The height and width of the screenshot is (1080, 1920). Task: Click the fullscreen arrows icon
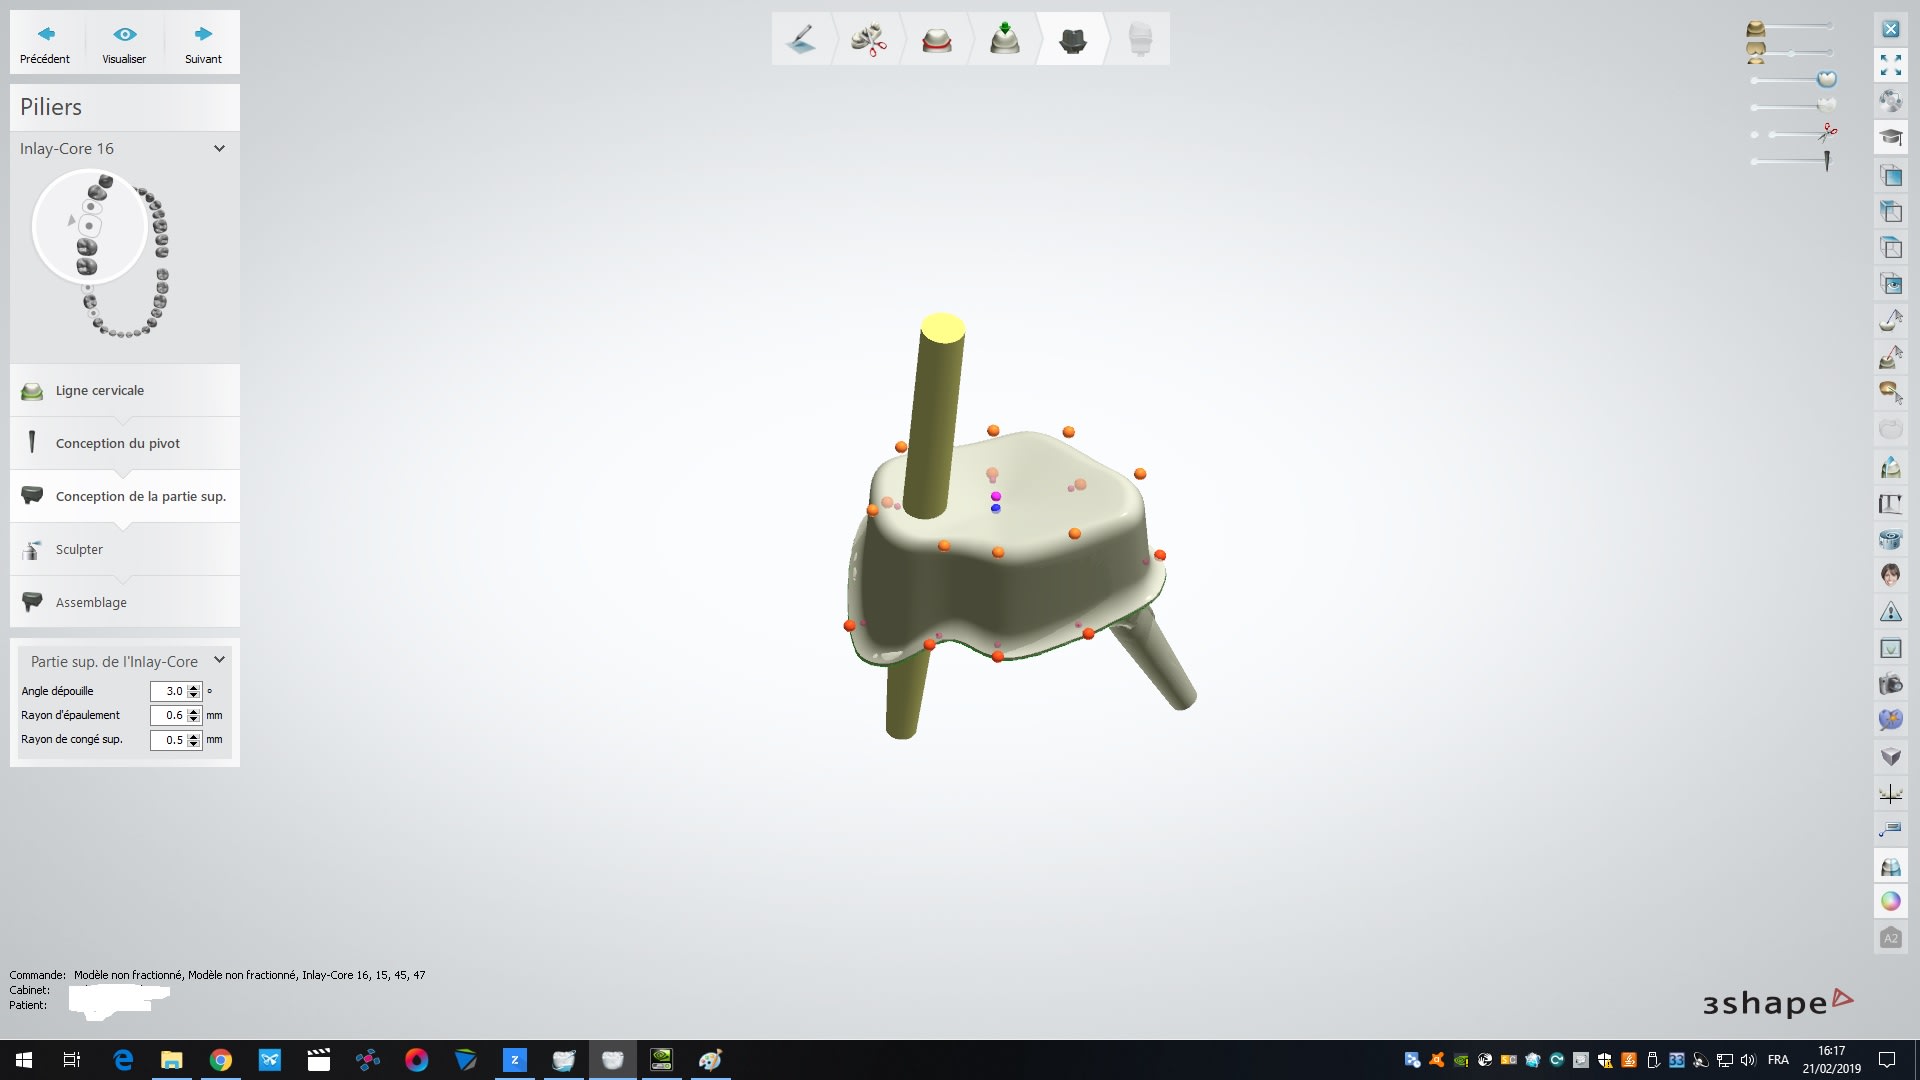click(1890, 65)
